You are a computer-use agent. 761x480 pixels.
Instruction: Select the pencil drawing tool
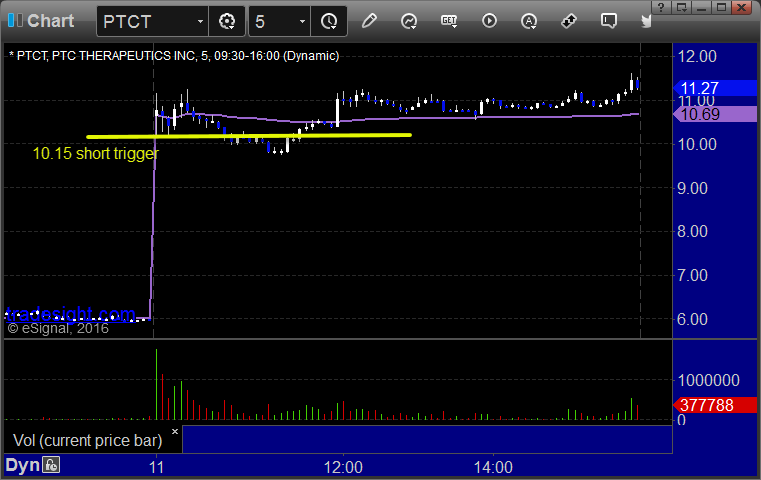pos(369,21)
